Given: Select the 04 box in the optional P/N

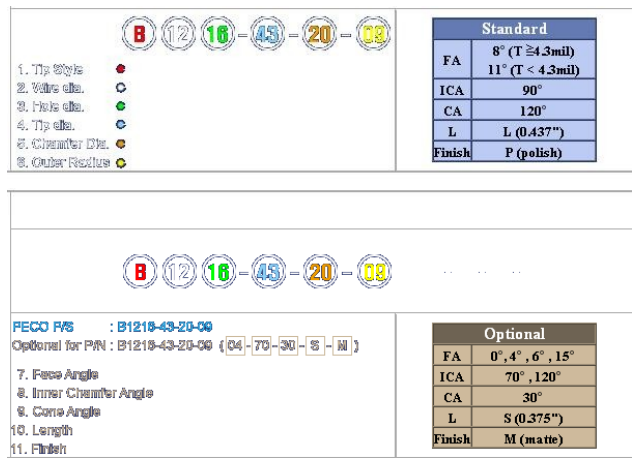Looking at the screenshot, I should coord(235,346).
